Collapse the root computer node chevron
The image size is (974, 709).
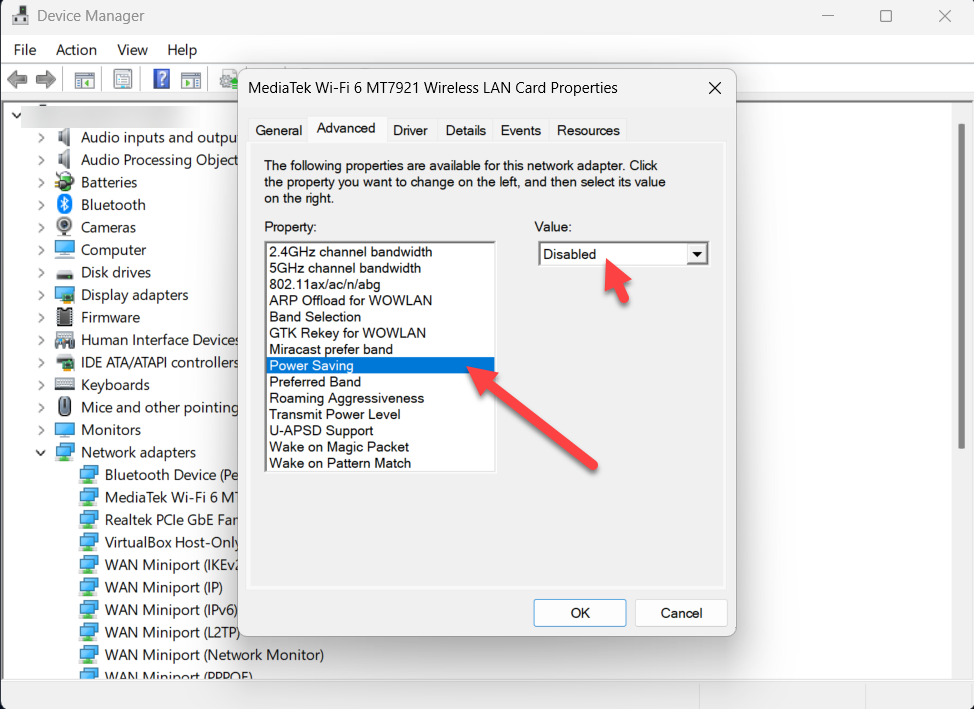point(16,115)
